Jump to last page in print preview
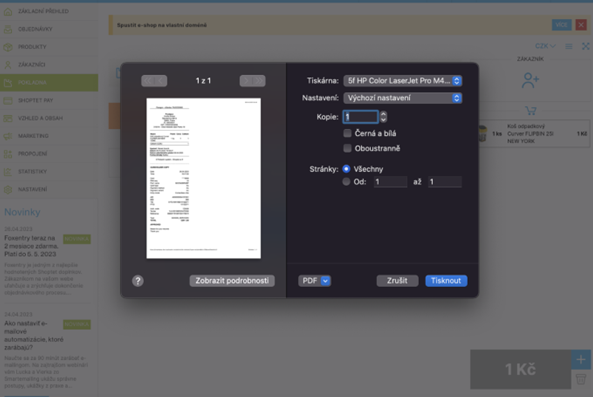 click(259, 81)
